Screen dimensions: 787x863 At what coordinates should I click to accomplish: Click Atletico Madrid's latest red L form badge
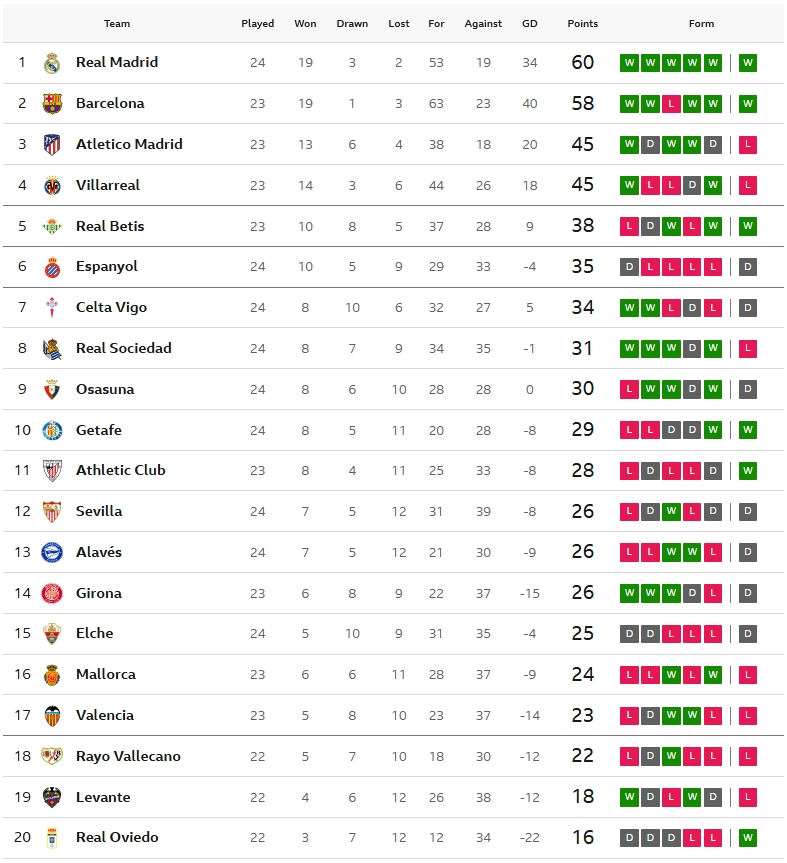(x=748, y=145)
